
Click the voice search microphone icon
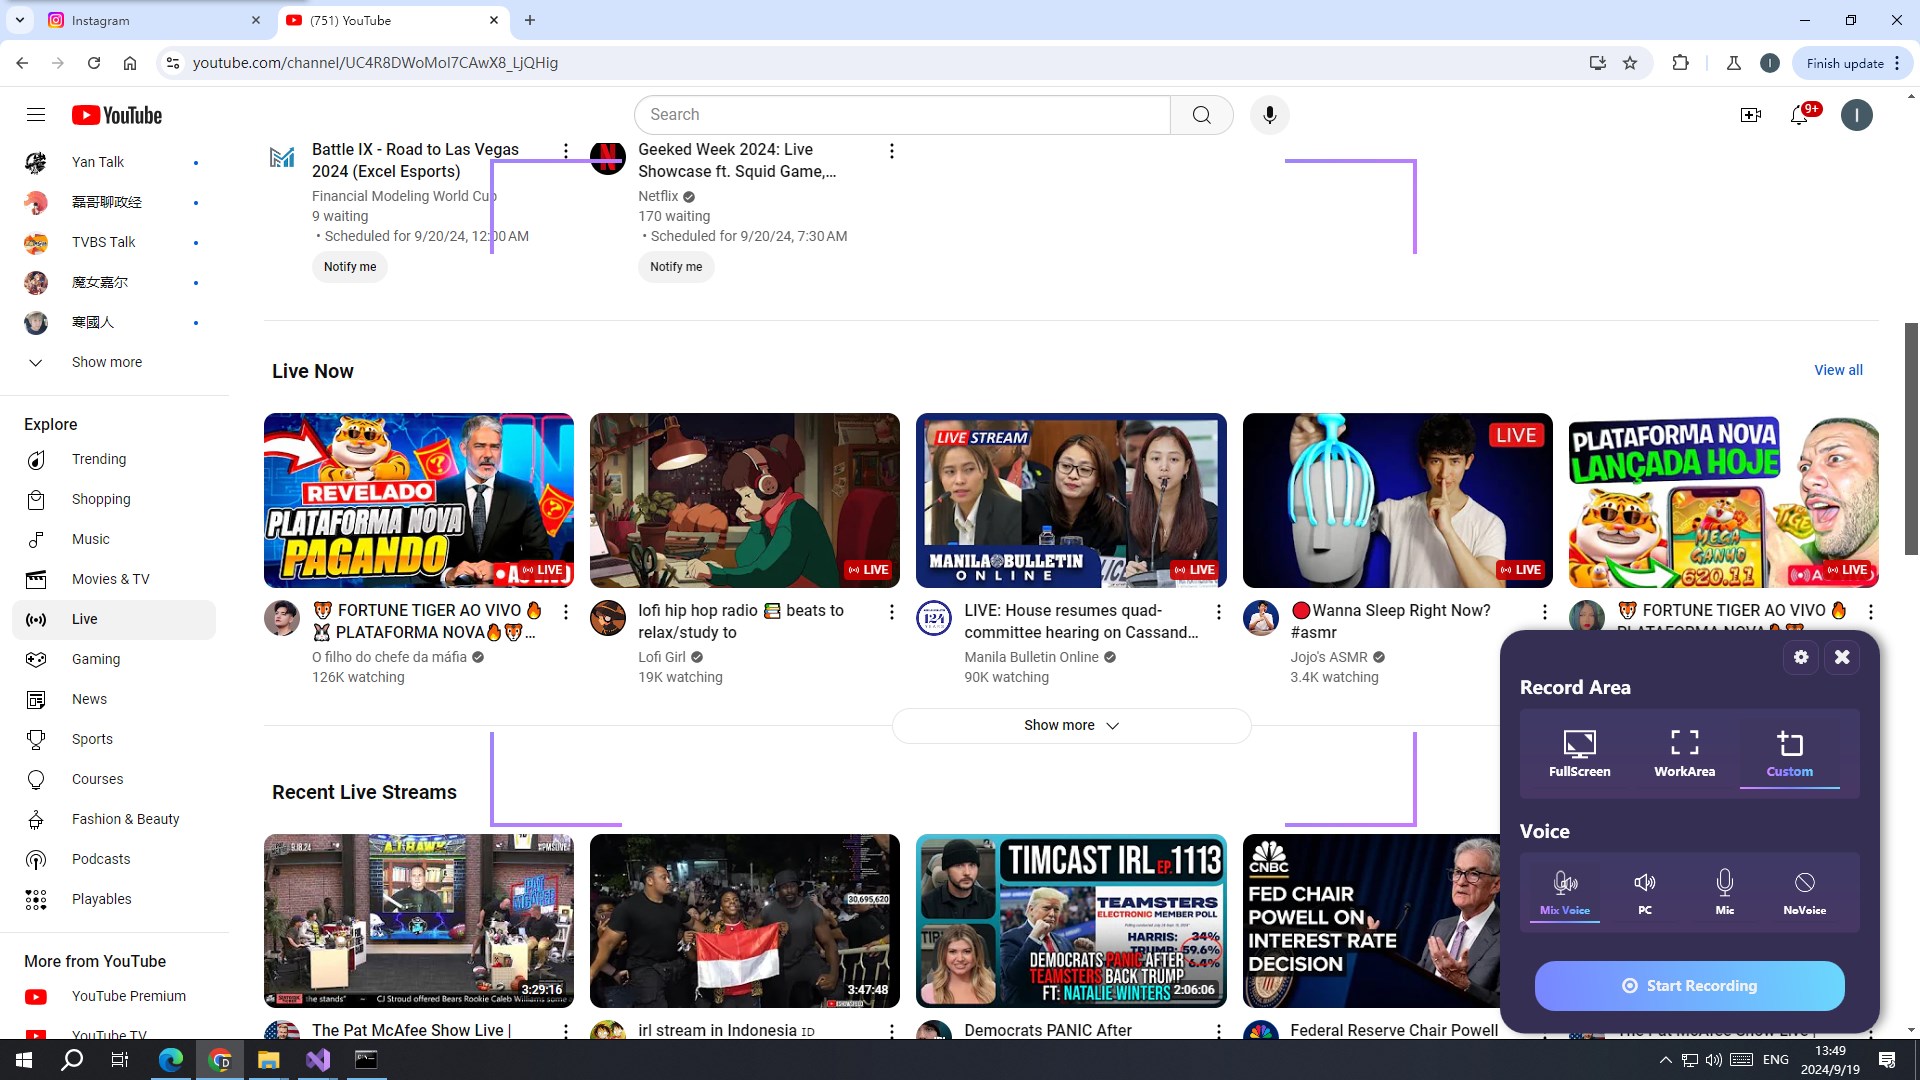[x=1269, y=115]
